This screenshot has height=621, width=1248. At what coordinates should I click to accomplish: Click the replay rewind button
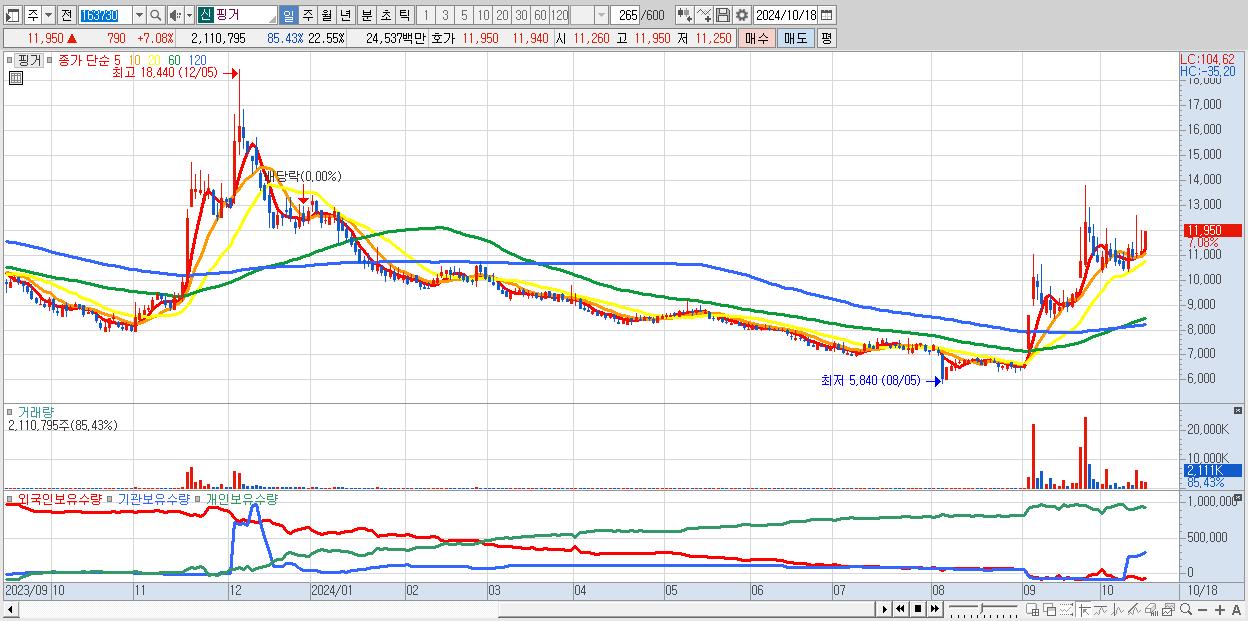point(900,609)
